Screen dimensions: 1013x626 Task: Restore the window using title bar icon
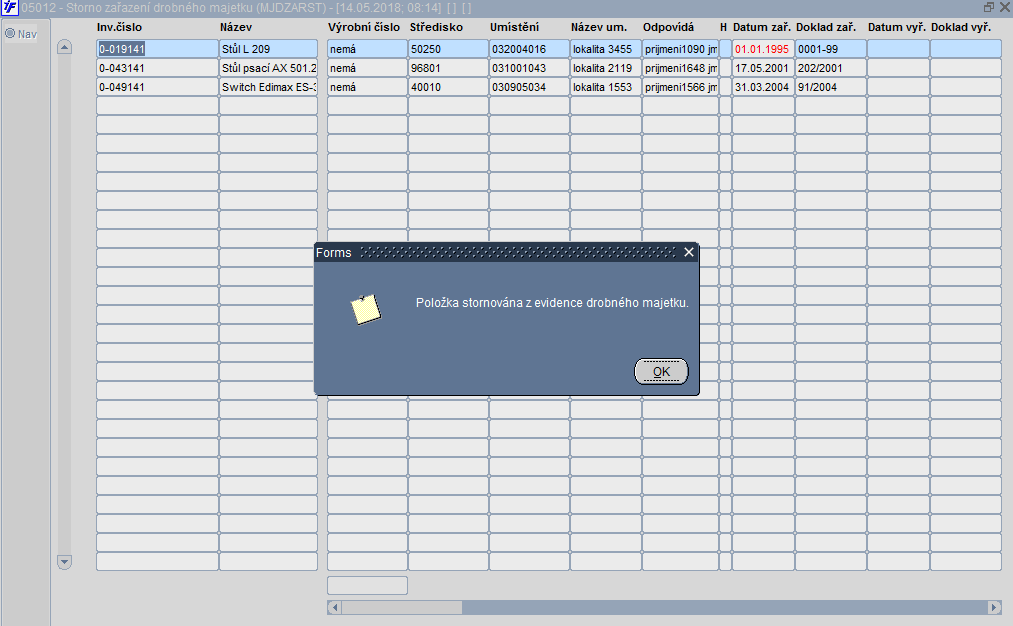click(x=988, y=7)
